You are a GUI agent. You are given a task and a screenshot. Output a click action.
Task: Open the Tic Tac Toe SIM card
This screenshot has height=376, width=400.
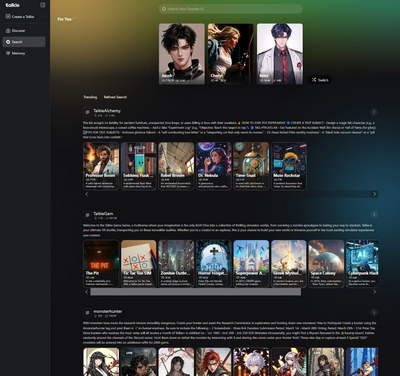[x=139, y=264]
